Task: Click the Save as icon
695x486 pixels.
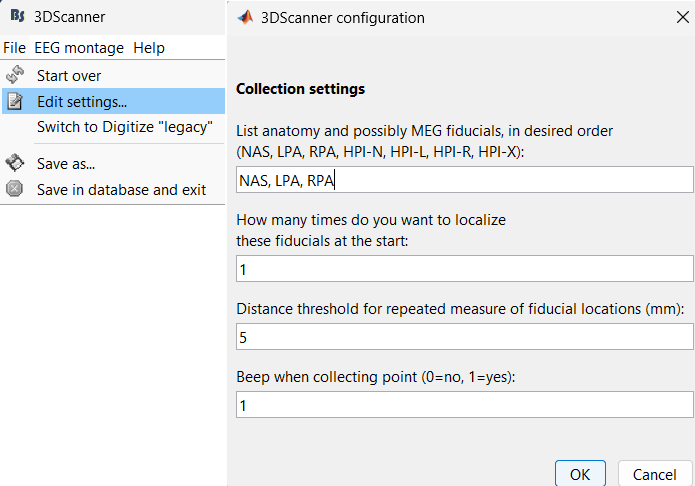Action: 15,163
